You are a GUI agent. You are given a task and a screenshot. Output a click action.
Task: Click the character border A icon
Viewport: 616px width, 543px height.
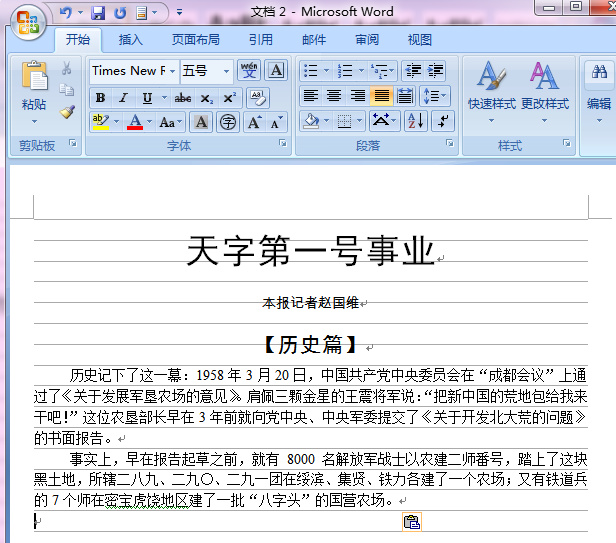click(x=276, y=71)
